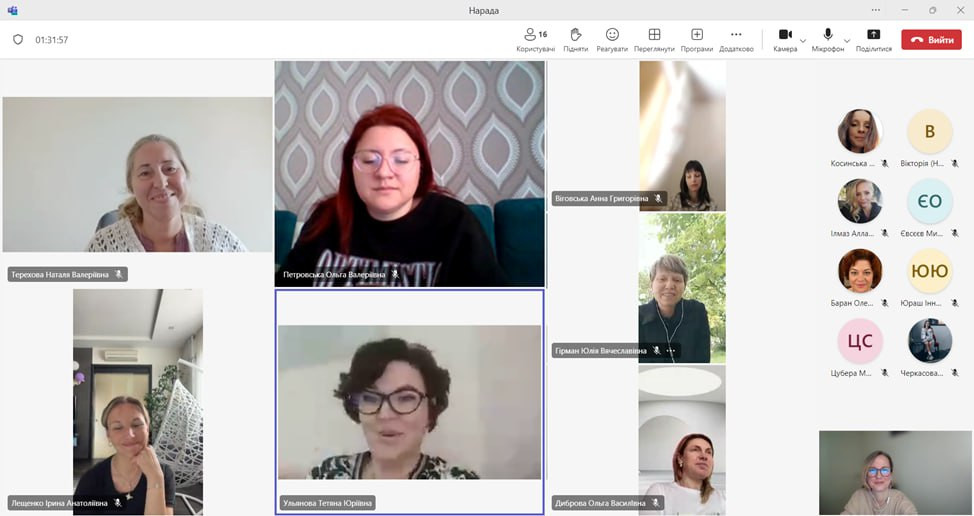Image resolution: width=974 pixels, height=516 pixels.
Task: Click muted mic icon on Лещенко tile
Action: pyautogui.click(x=117, y=503)
